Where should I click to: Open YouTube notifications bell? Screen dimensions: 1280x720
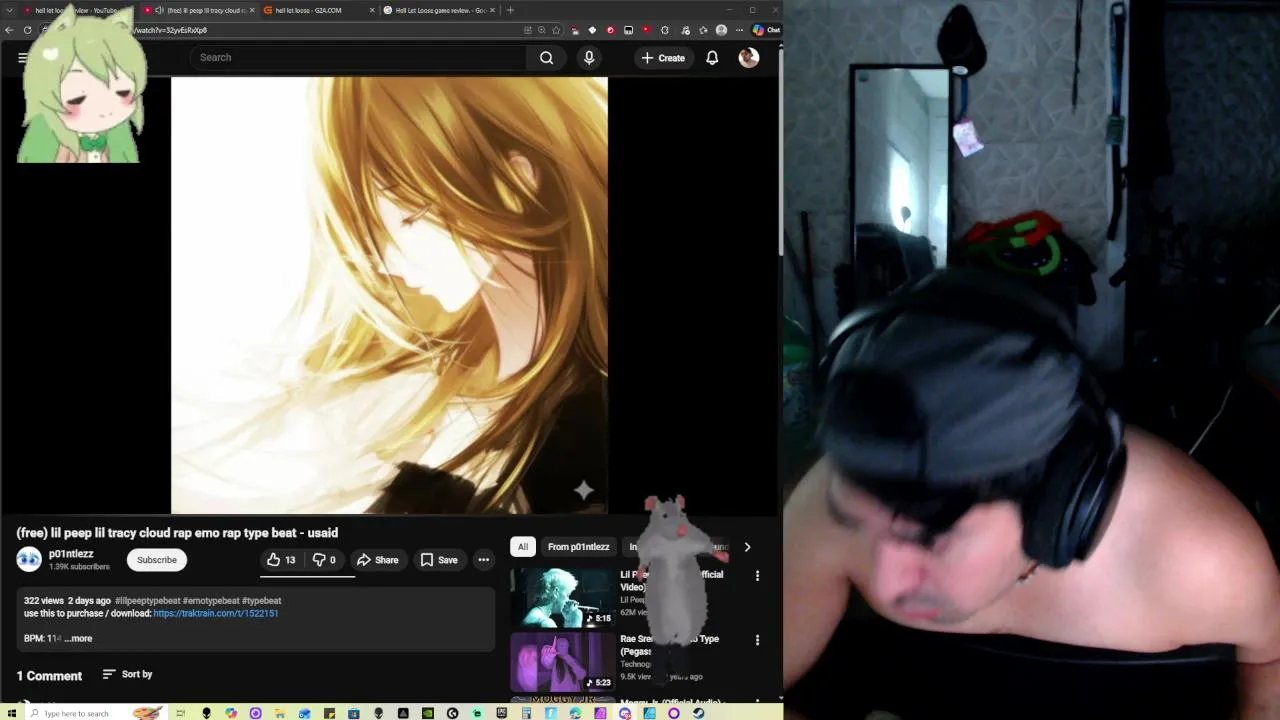point(712,58)
